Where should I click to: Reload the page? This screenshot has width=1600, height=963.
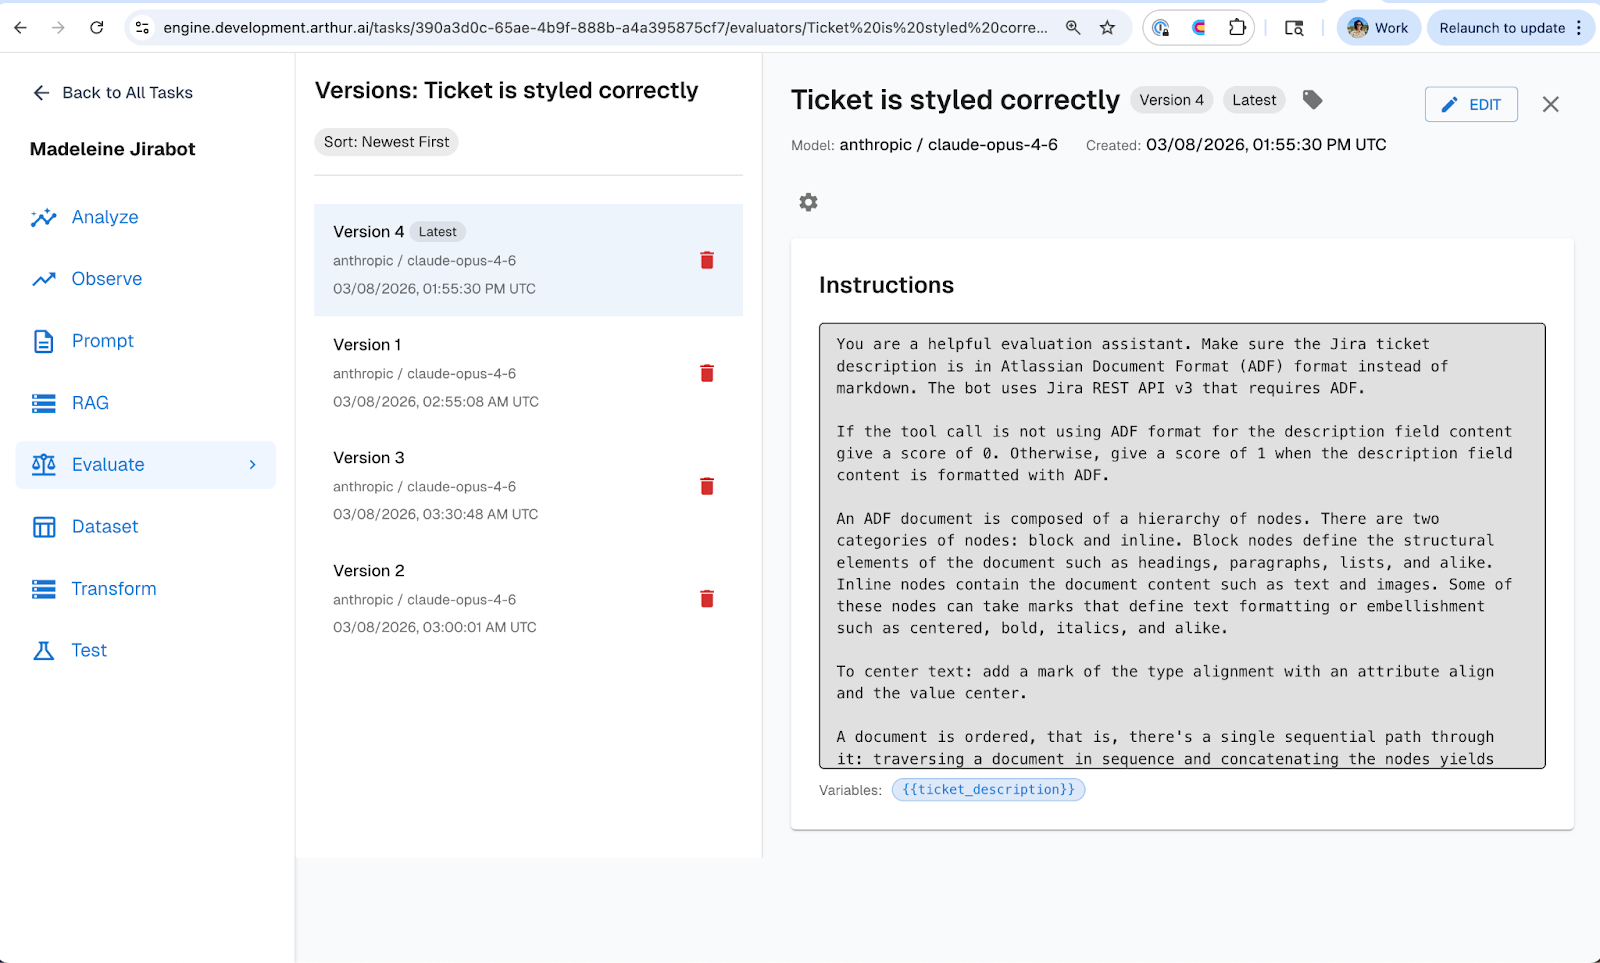click(x=96, y=28)
